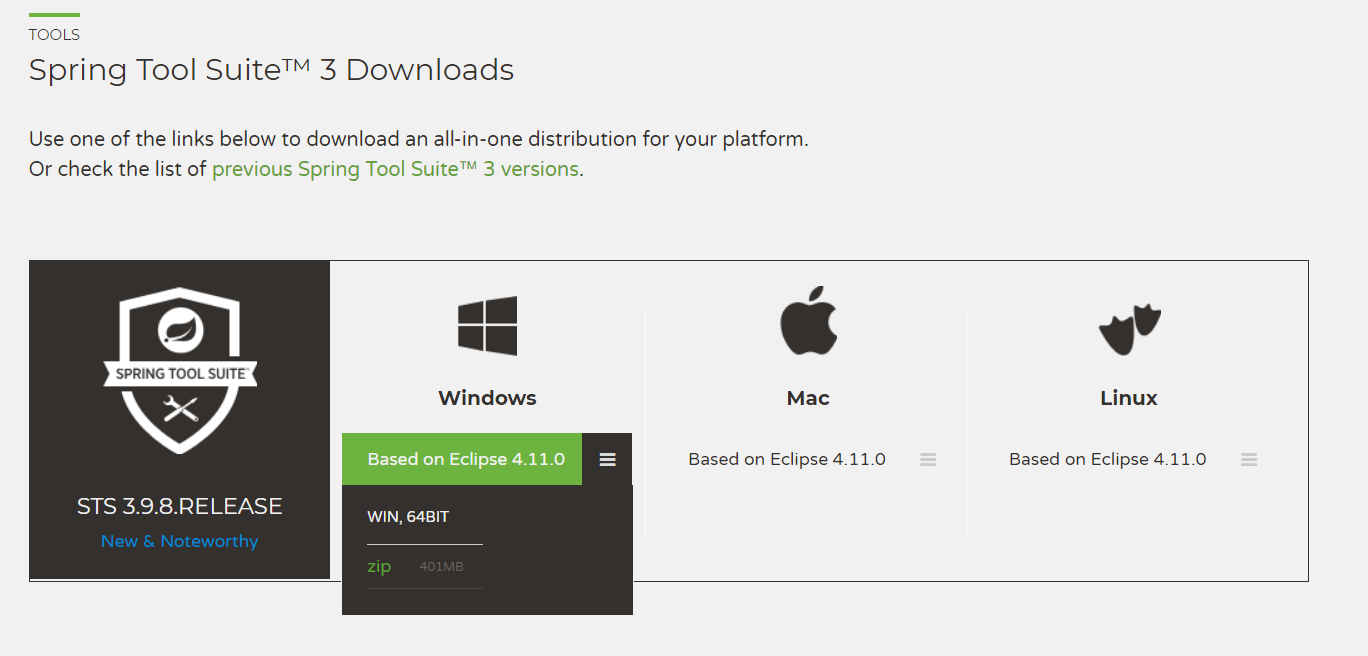Click the Linux footprint logo icon
The image size is (1368, 656).
point(1130,330)
